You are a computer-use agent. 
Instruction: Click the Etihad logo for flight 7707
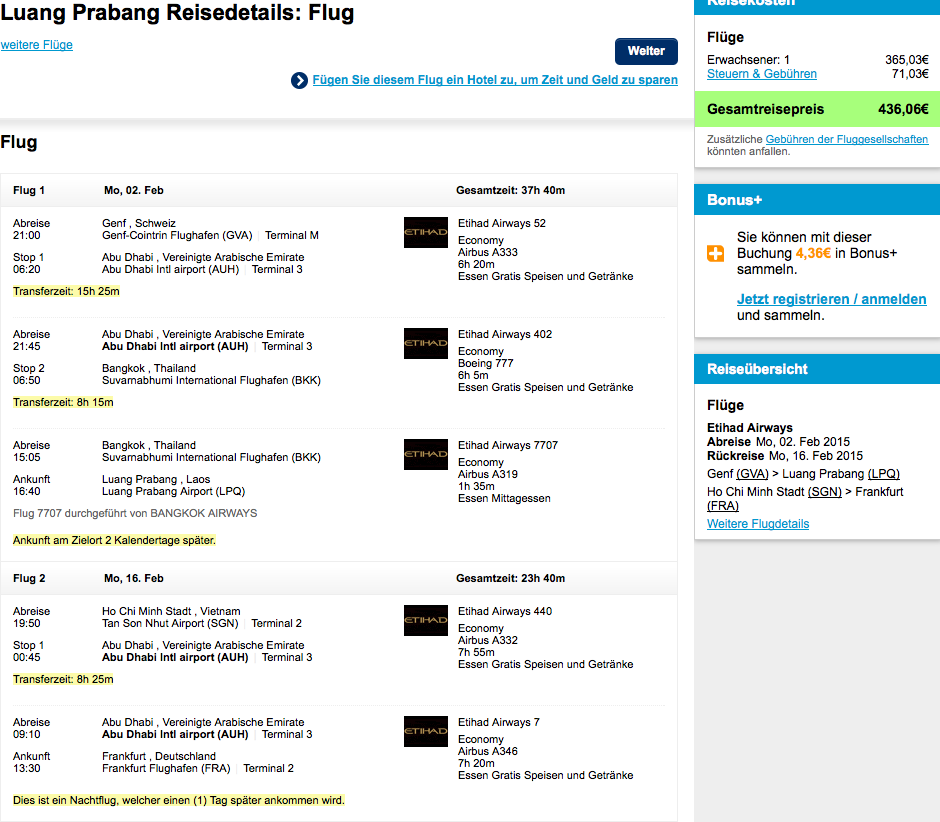(x=426, y=454)
